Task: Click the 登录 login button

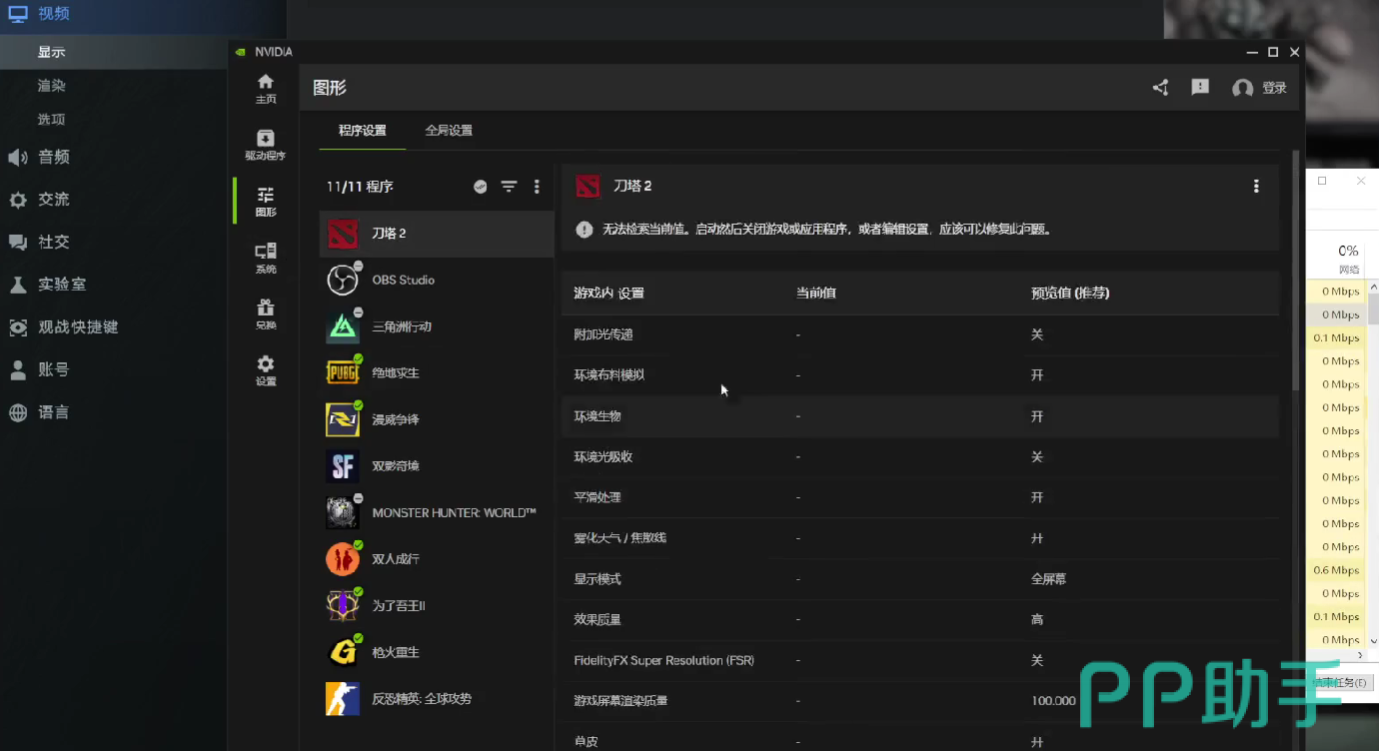Action: click(1260, 88)
